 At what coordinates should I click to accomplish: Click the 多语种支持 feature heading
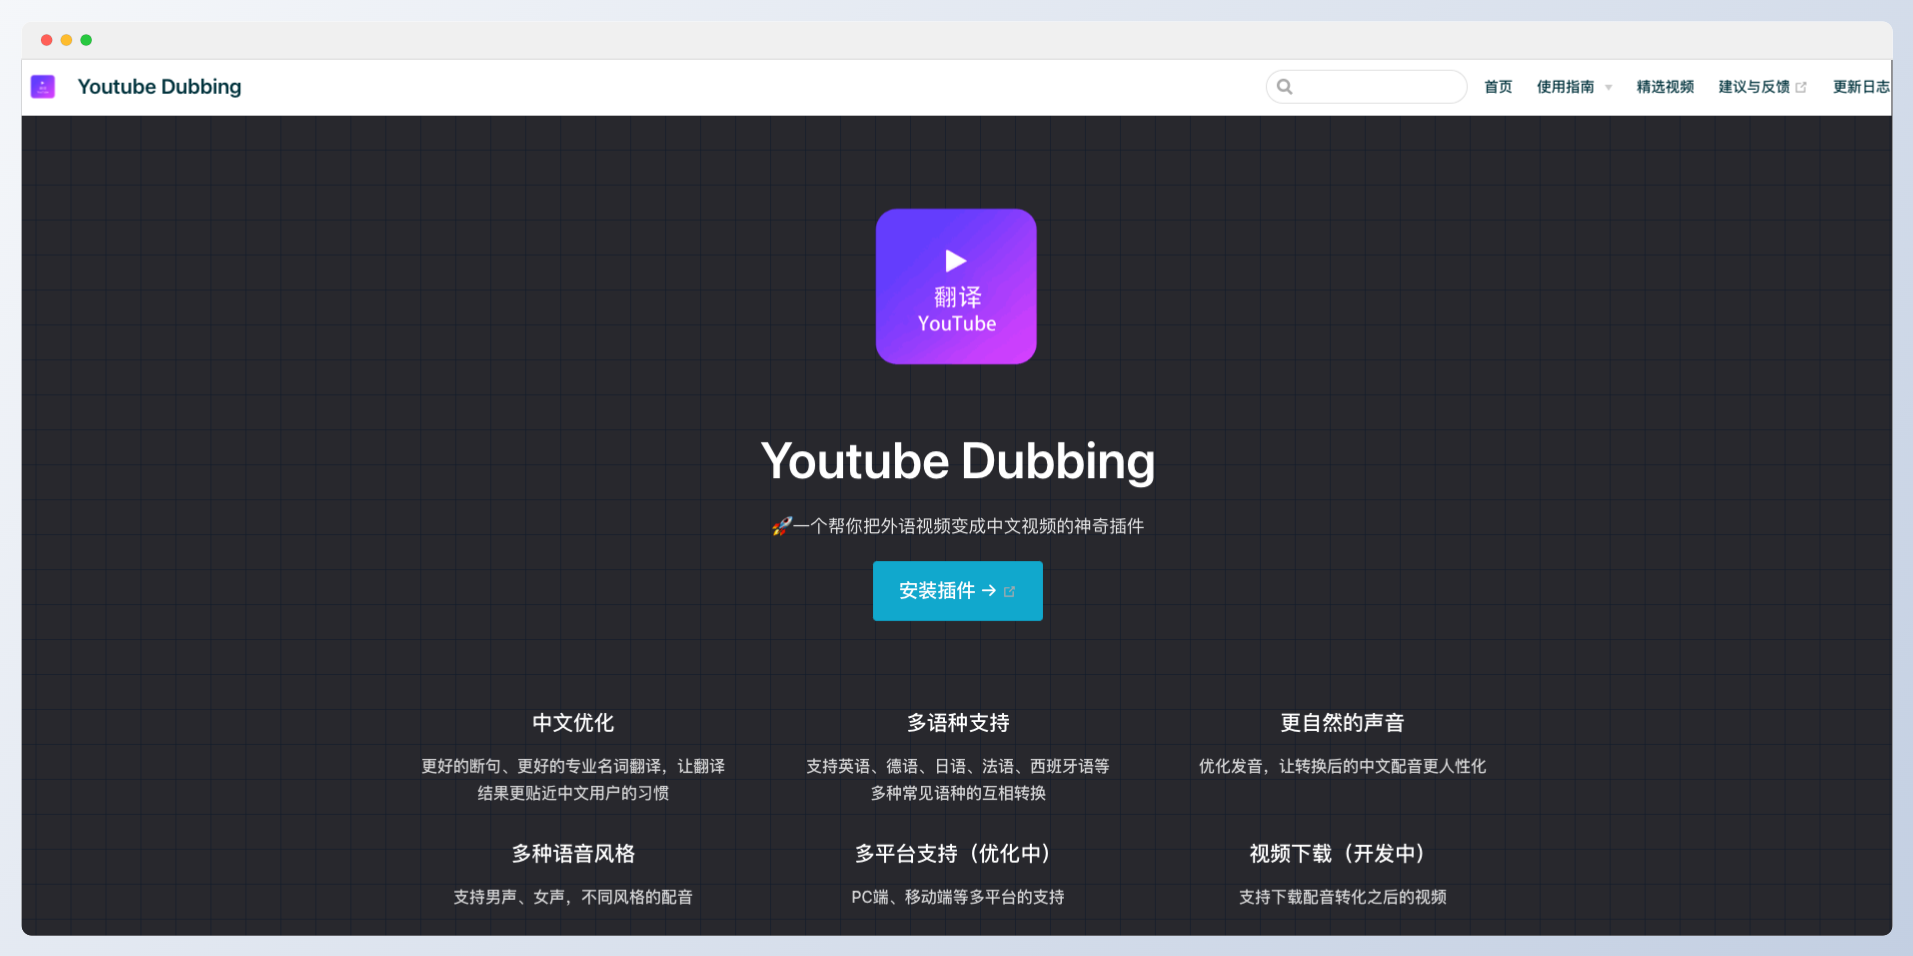[958, 723]
